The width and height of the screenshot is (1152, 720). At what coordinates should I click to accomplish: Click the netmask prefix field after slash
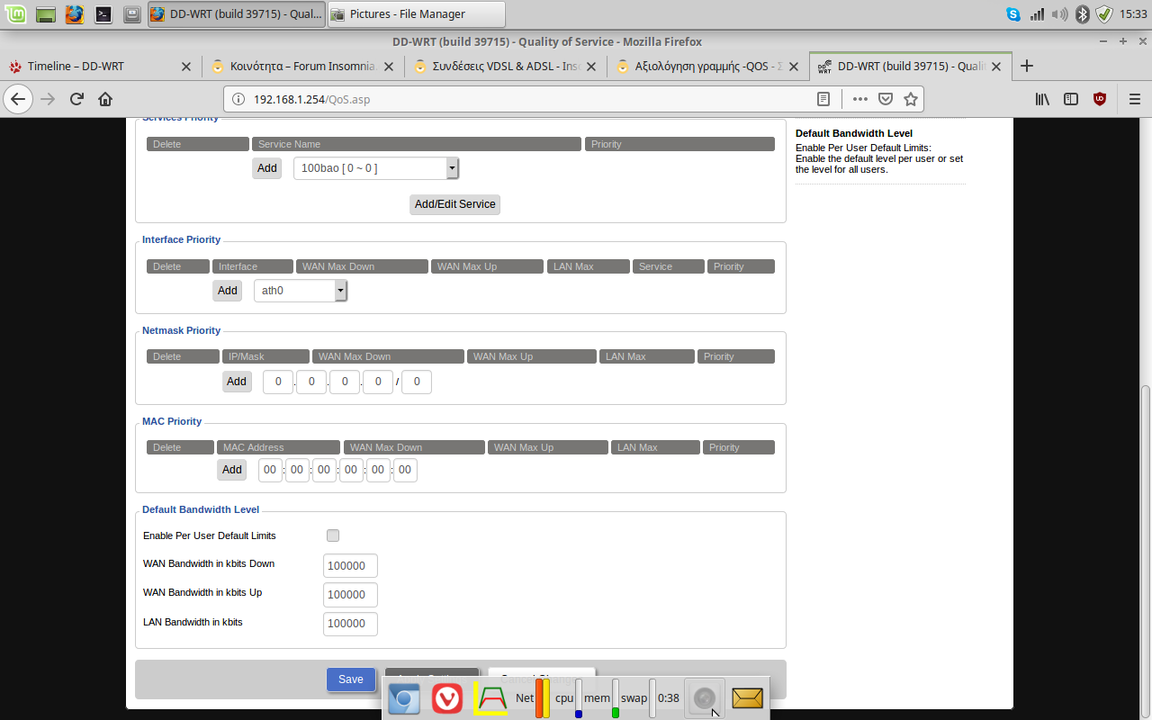pyautogui.click(x=417, y=381)
